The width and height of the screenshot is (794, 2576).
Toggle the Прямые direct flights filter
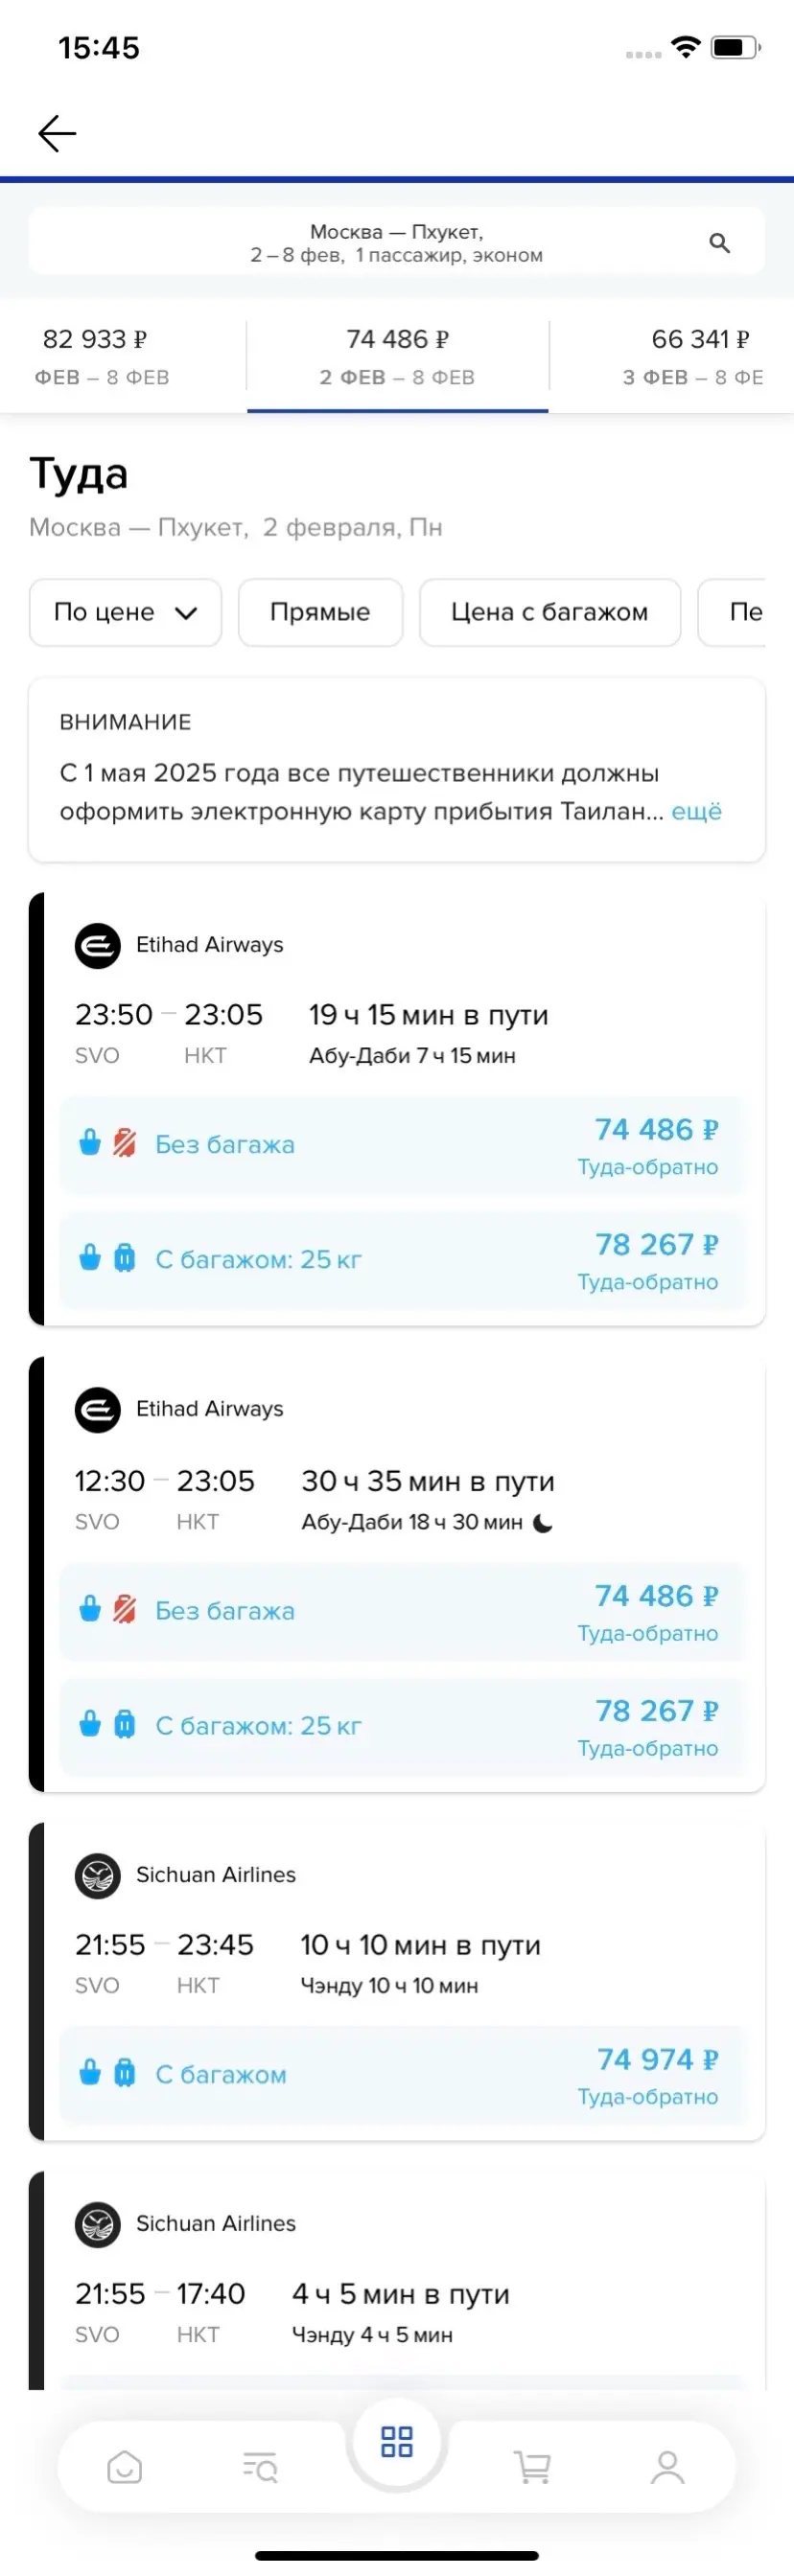[x=320, y=612]
